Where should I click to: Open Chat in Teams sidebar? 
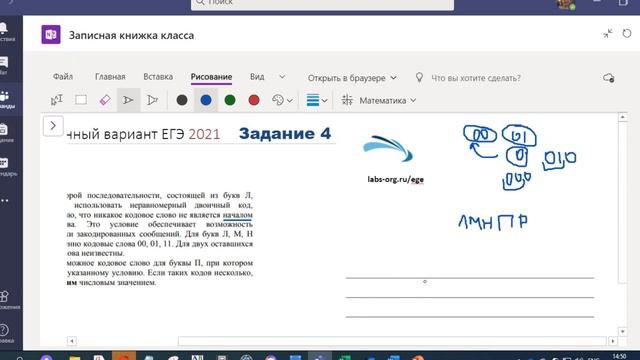click(4, 65)
